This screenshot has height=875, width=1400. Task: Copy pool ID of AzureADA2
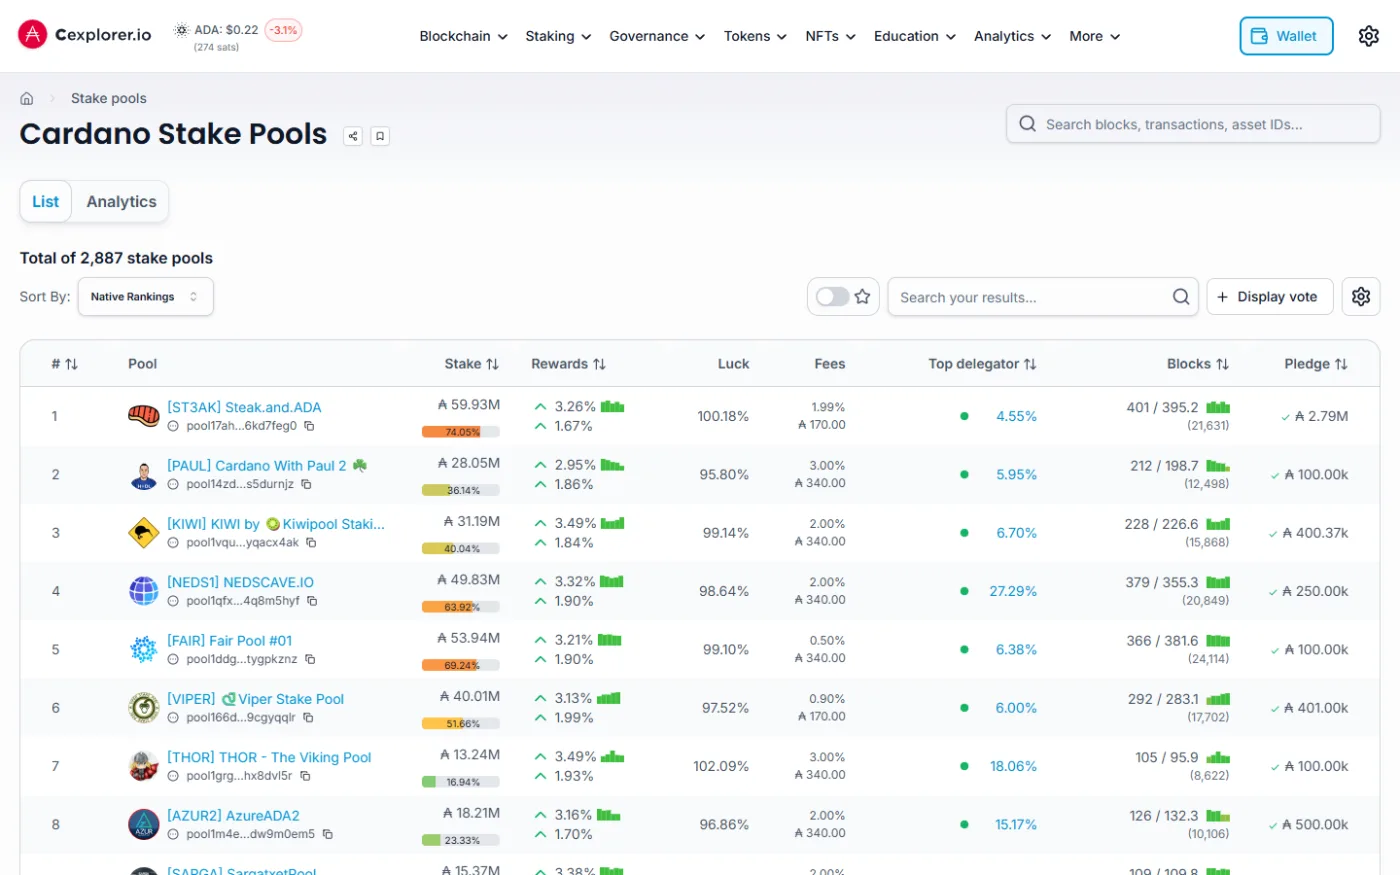click(327, 834)
